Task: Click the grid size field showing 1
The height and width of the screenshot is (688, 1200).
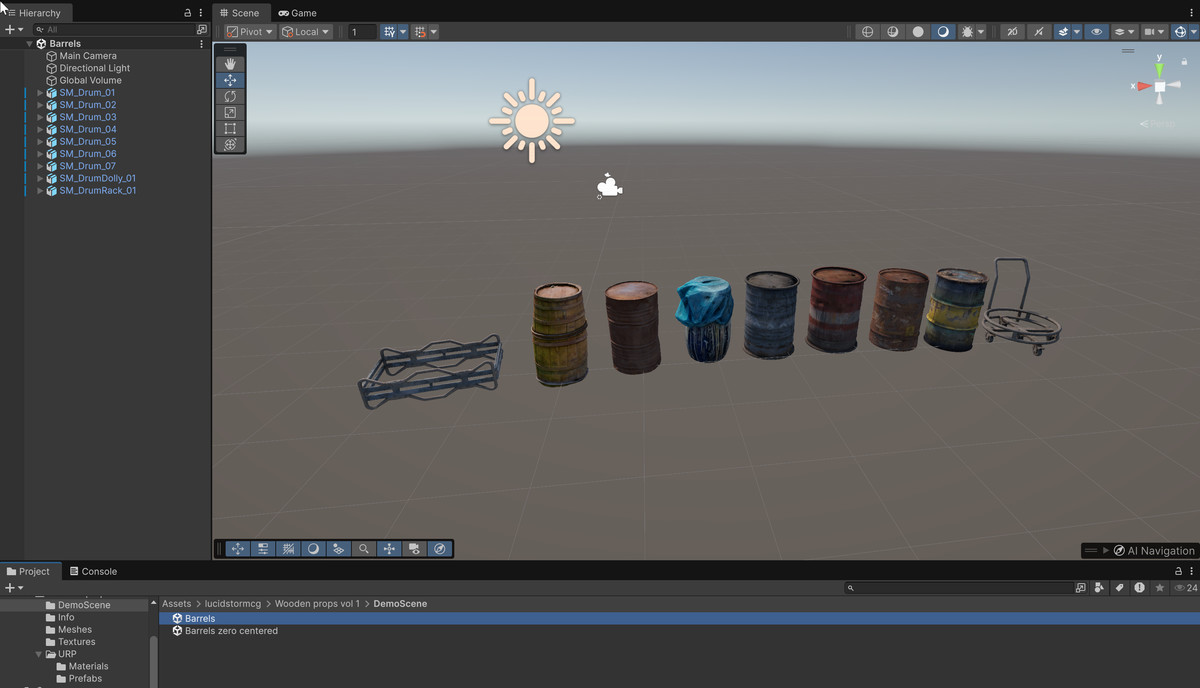Action: (362, 32)
